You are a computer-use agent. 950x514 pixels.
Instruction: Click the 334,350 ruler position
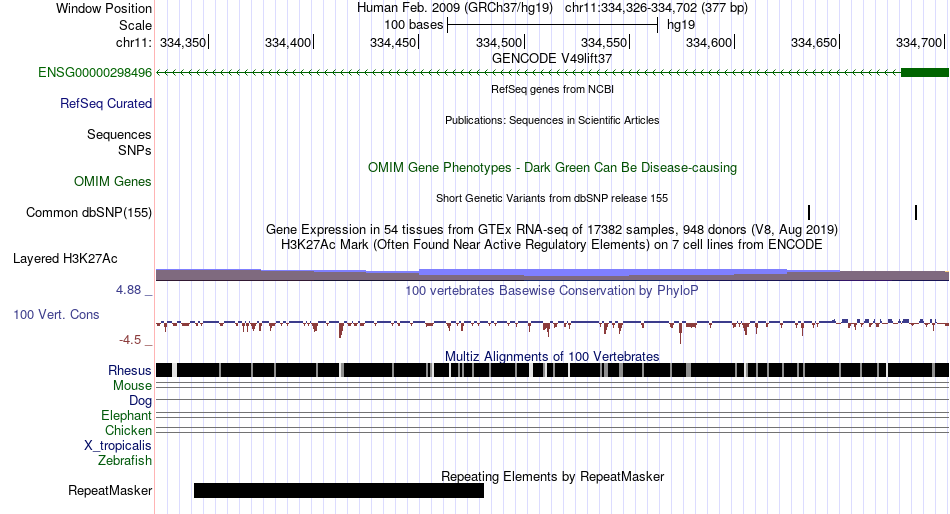click(x=183, y=42)
